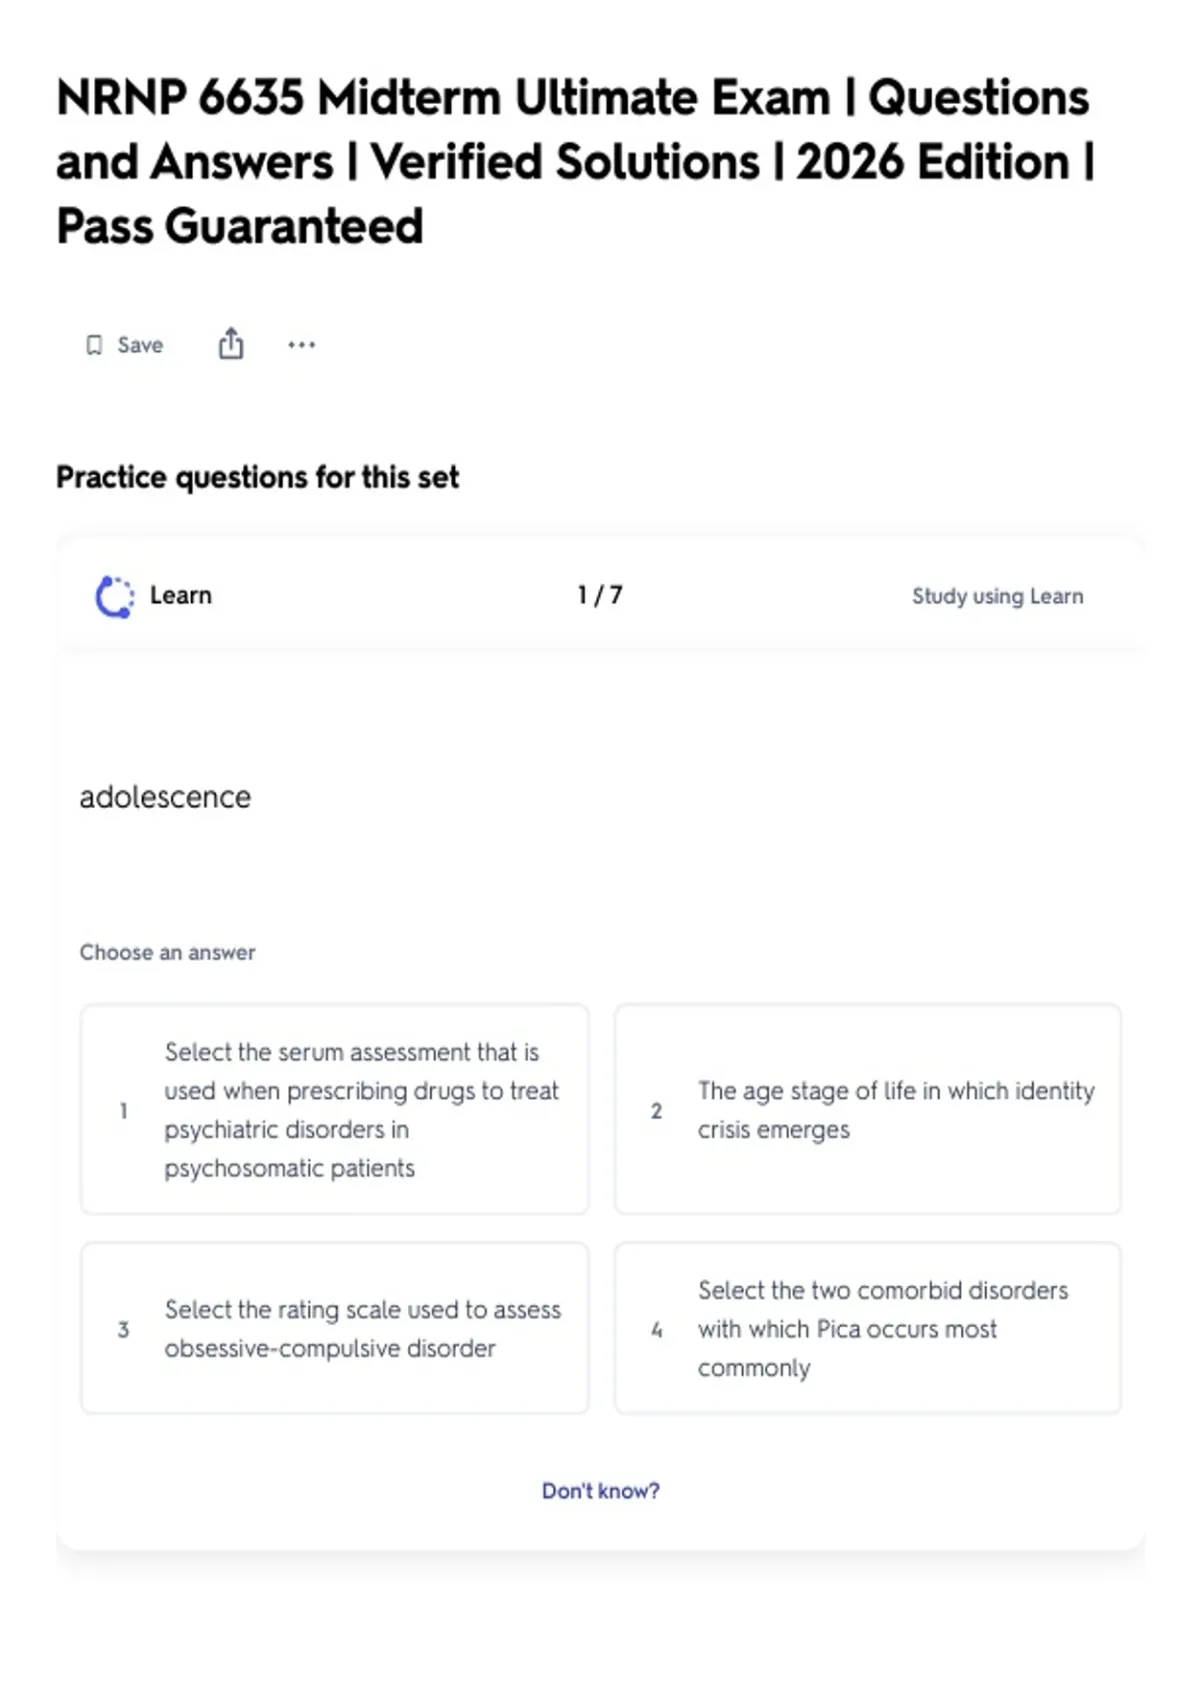Click the bookmark Save icon
The image size is (1200, 1700).
coord(94,345)
